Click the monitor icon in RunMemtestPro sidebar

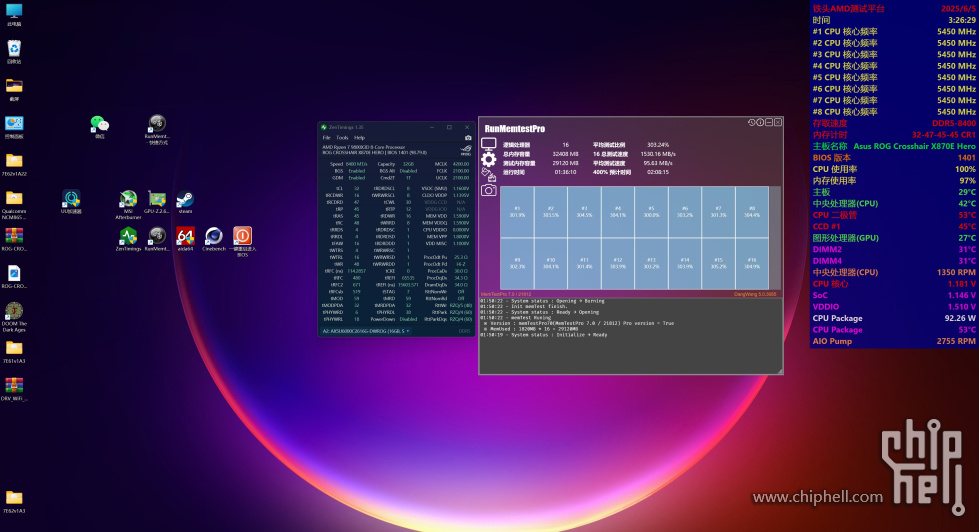point(488,144)
